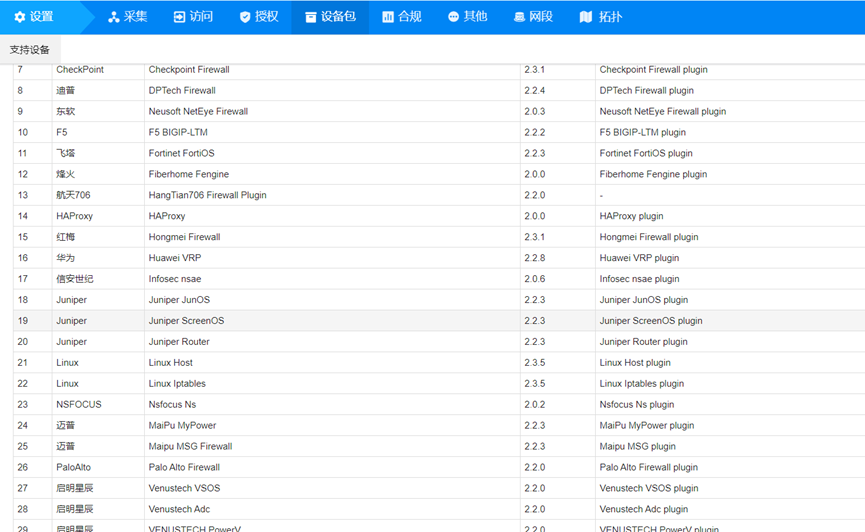Select Venustech Adc device name
865x532 pixels.
tap(179, 510)
